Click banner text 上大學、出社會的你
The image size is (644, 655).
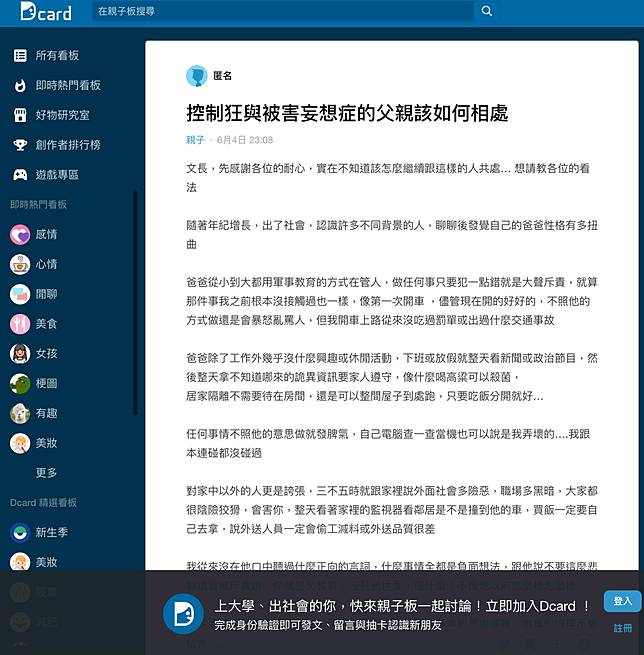[276, 607]
